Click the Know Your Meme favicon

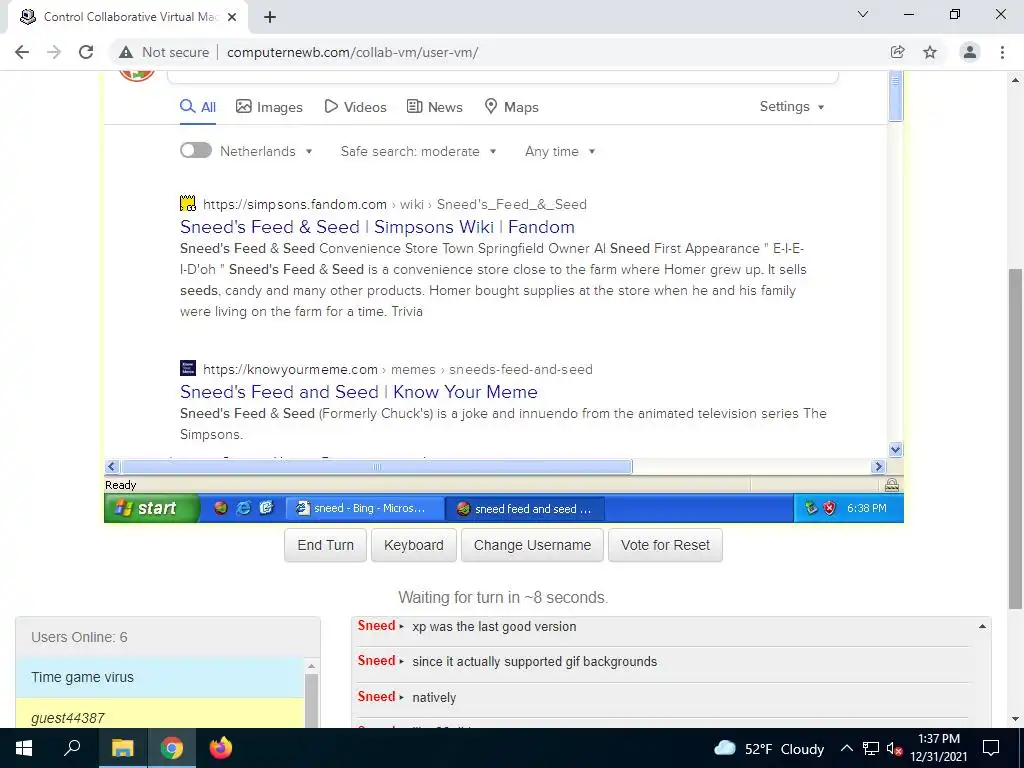(188, 368)
